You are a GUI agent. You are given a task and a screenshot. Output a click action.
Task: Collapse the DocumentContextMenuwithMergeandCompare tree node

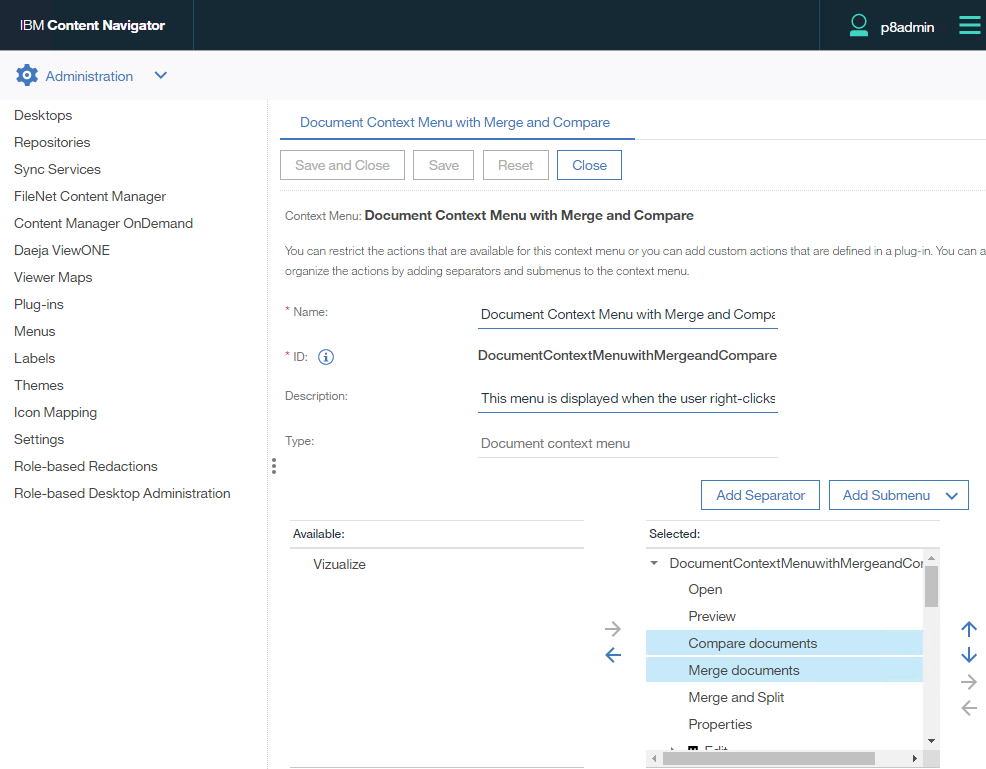[x=654, y=563]
